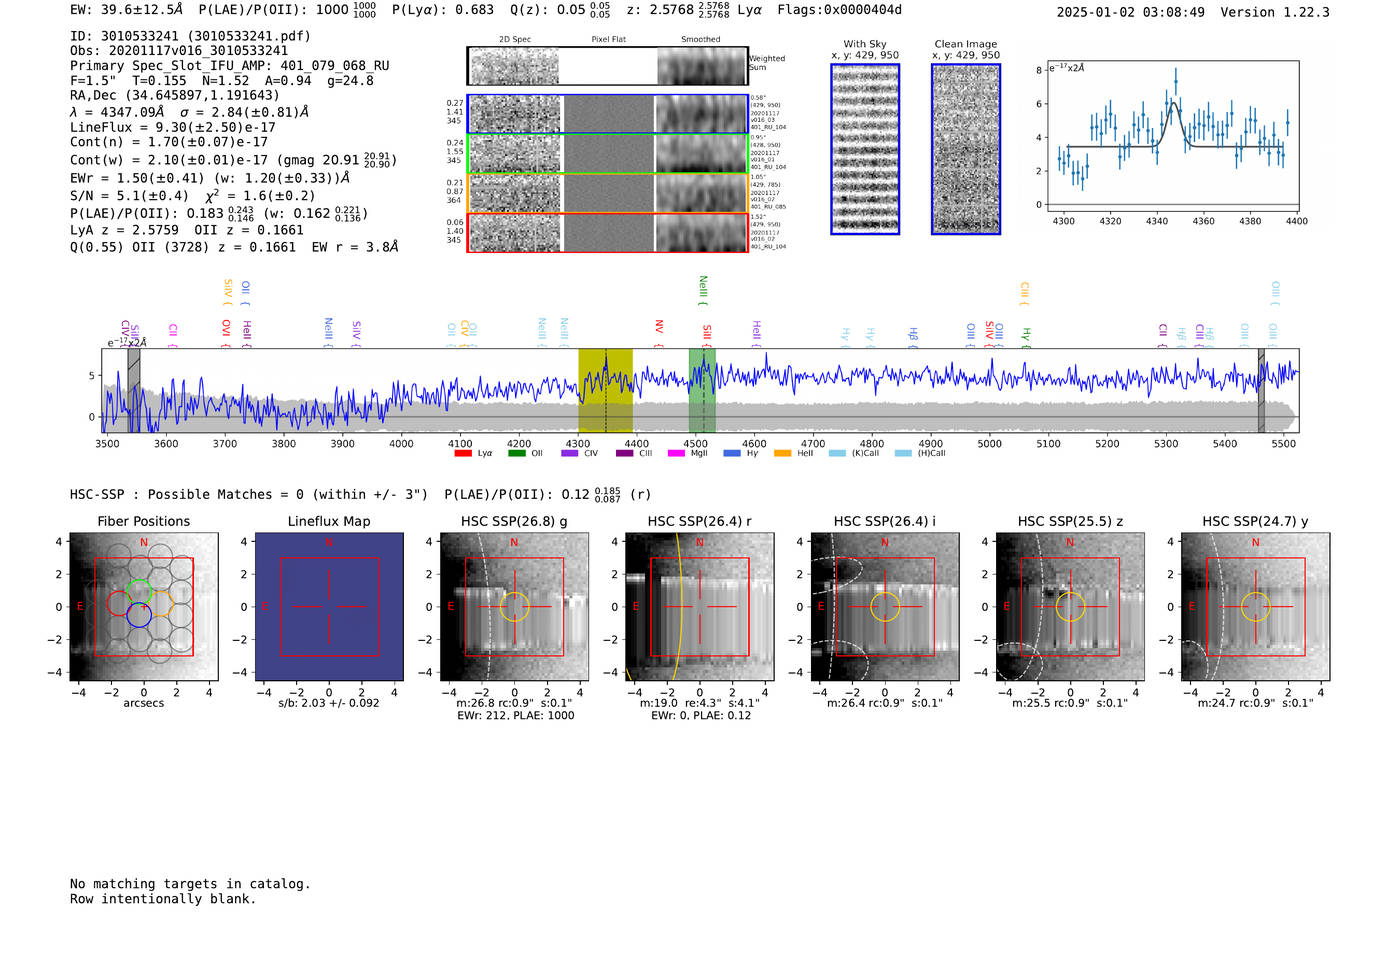Open the HSC SSP(26.4) i cutout
This screenshot has width=1400, height=953.
[885, 607]
